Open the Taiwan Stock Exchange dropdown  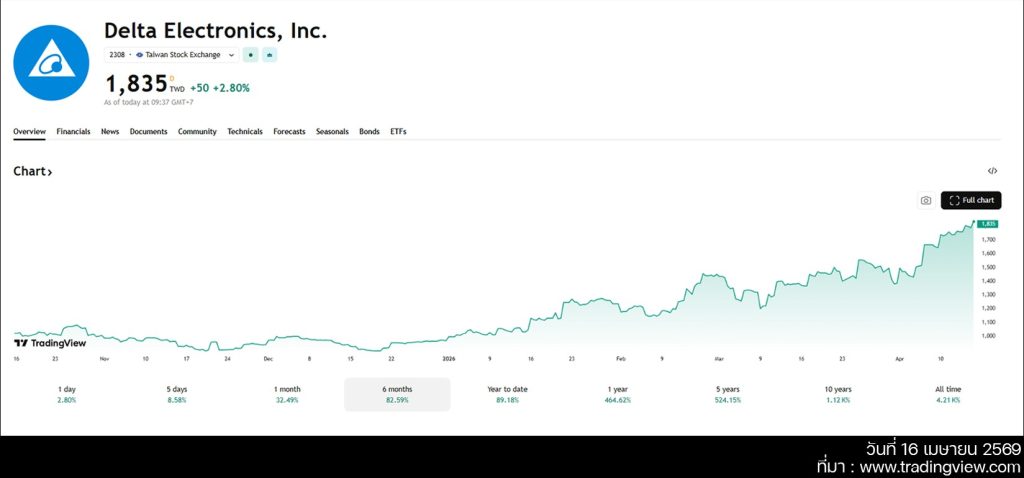(x=185, y=55)
